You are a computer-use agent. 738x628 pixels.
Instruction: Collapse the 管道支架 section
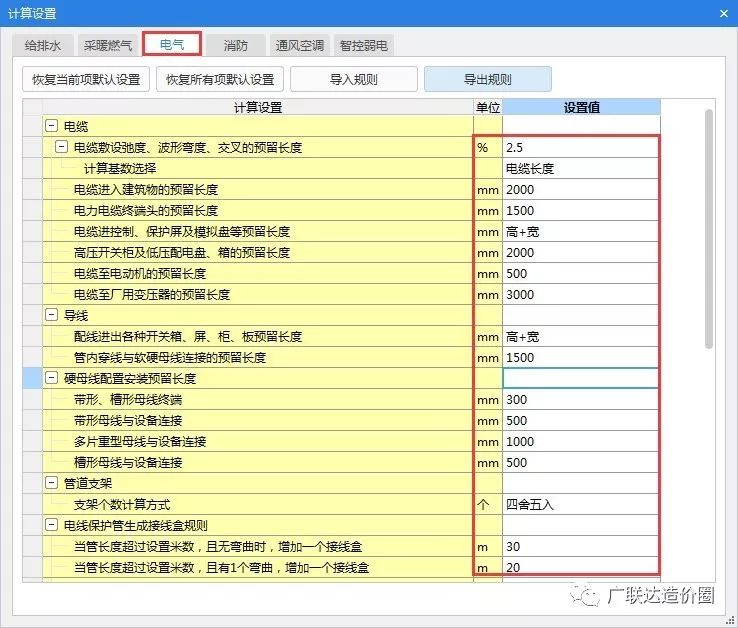(x=51, y=483)
